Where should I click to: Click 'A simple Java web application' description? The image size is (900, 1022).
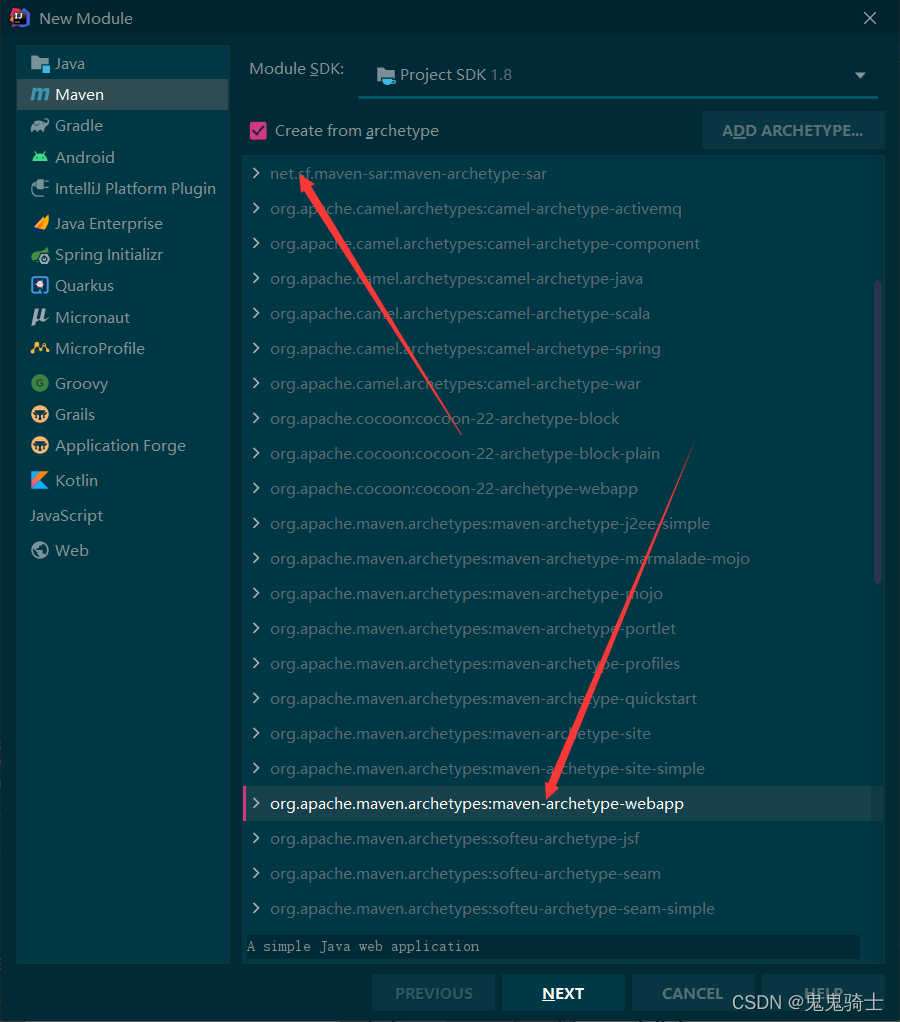tap(363, 946)
